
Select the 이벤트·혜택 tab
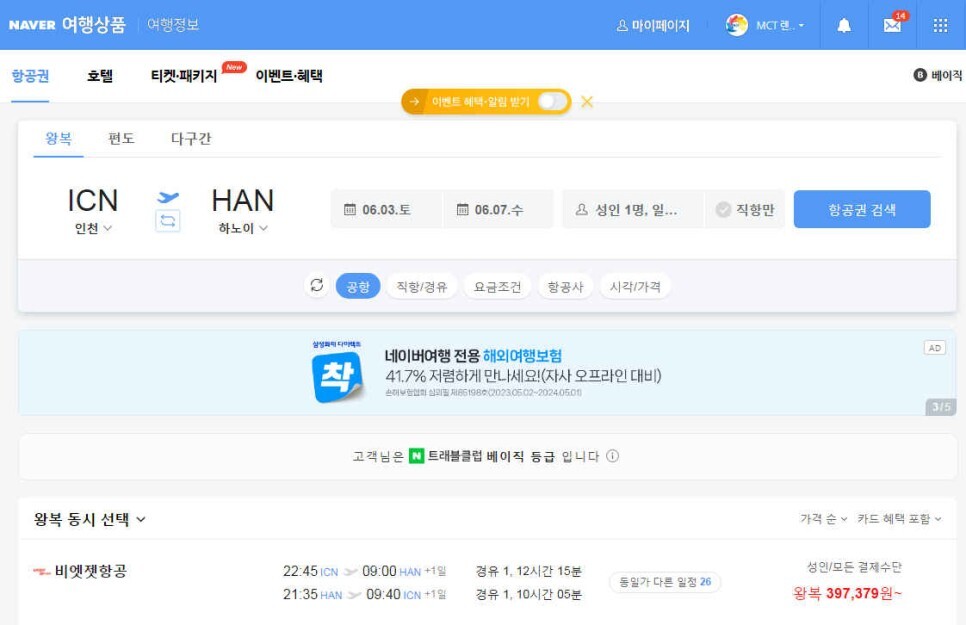tap(289, 76)
